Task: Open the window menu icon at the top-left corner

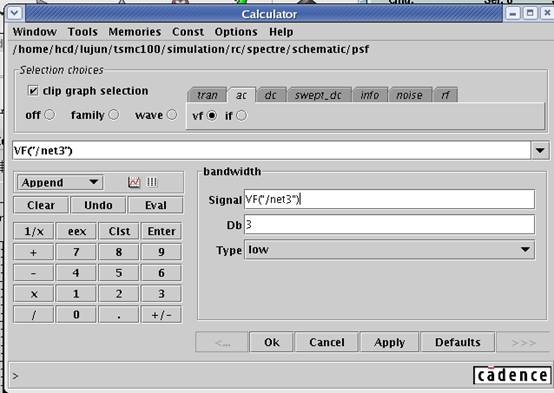Action: tap(15, 14)
